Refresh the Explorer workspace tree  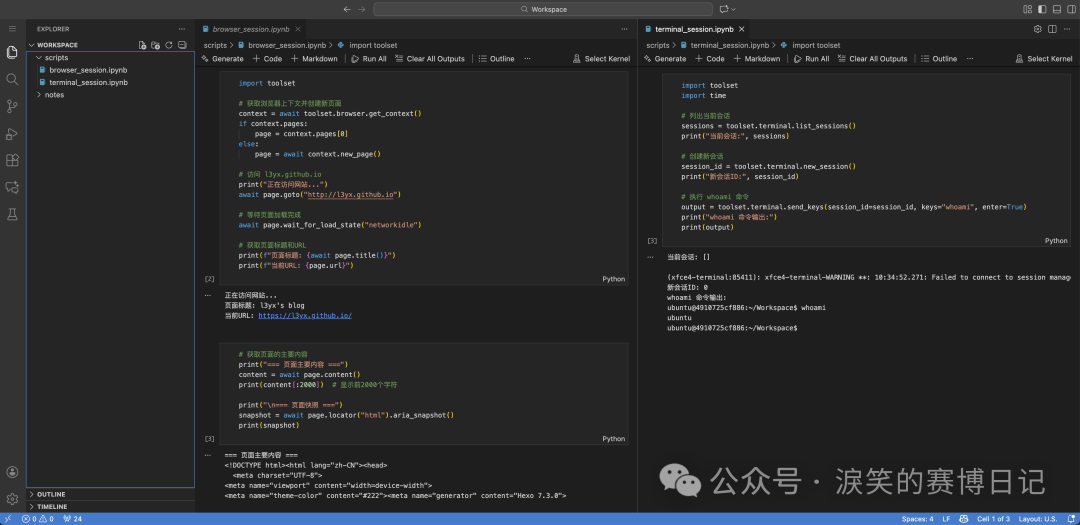click(169, 45)
